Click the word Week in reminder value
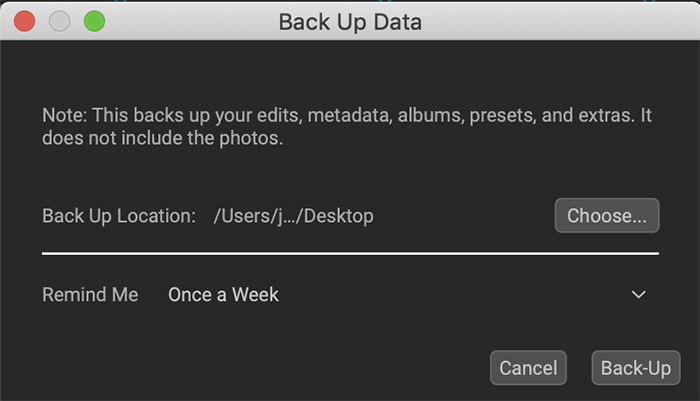Viewport: 700px width, 401px height. 255,295
